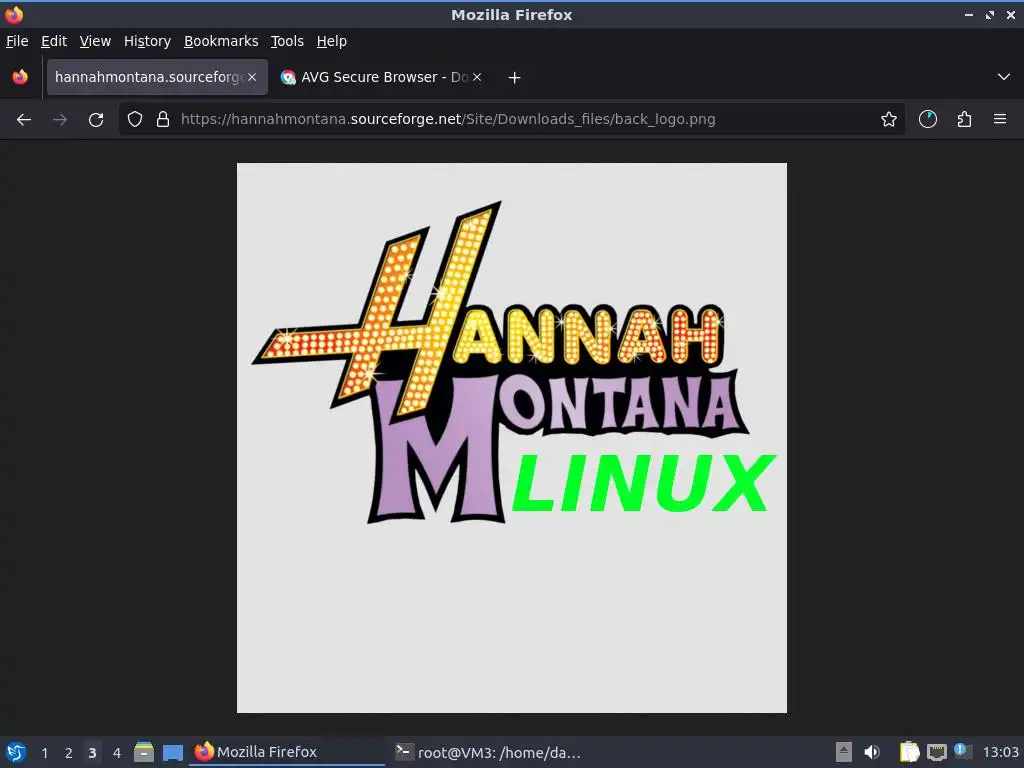Reload the current page
1024x768 pixels.
click(x=96, y=120)
